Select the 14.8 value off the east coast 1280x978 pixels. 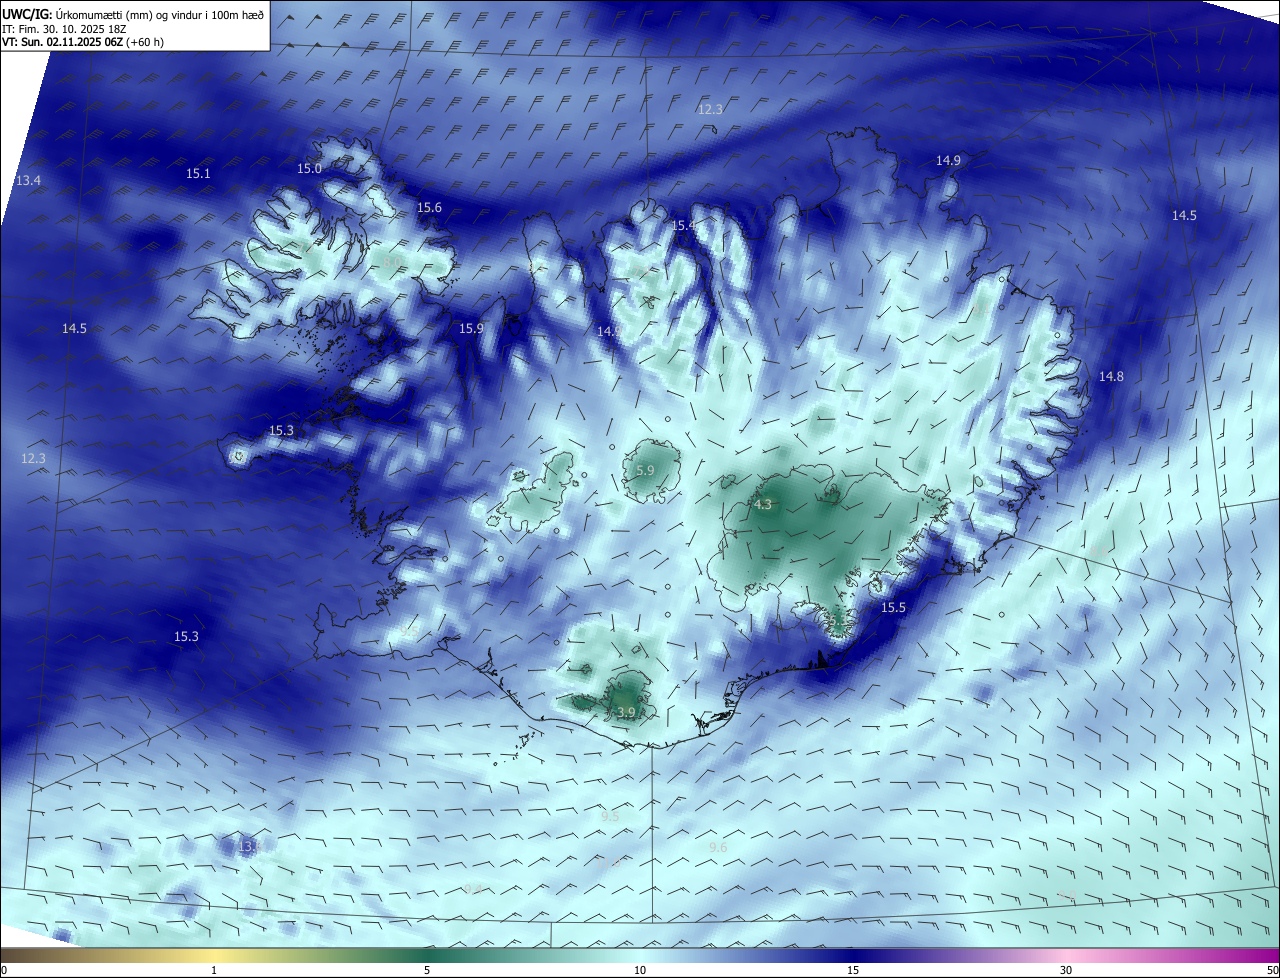click(x=1111, y=377)
